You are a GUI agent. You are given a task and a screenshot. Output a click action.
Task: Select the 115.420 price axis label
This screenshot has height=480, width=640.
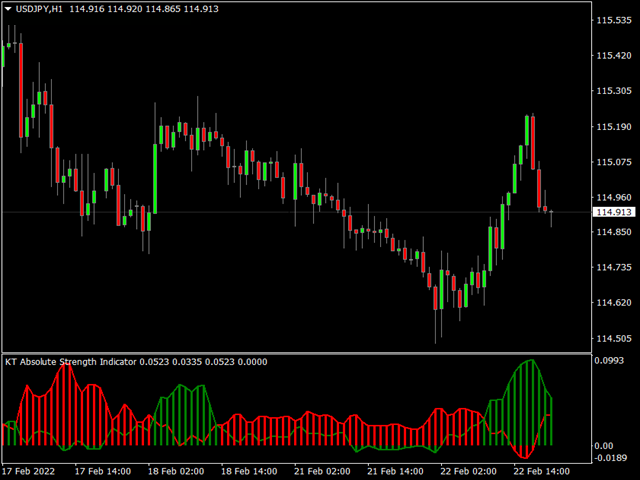(613, 56)
